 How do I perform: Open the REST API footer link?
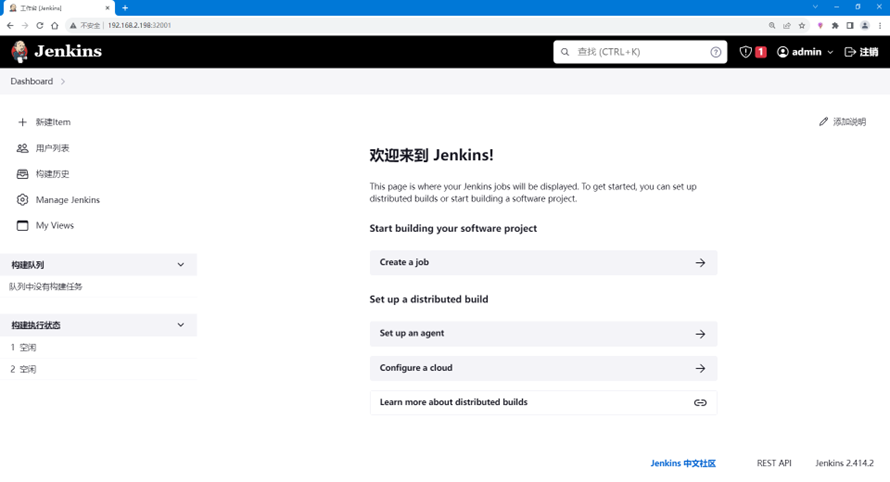click(774, 463)
